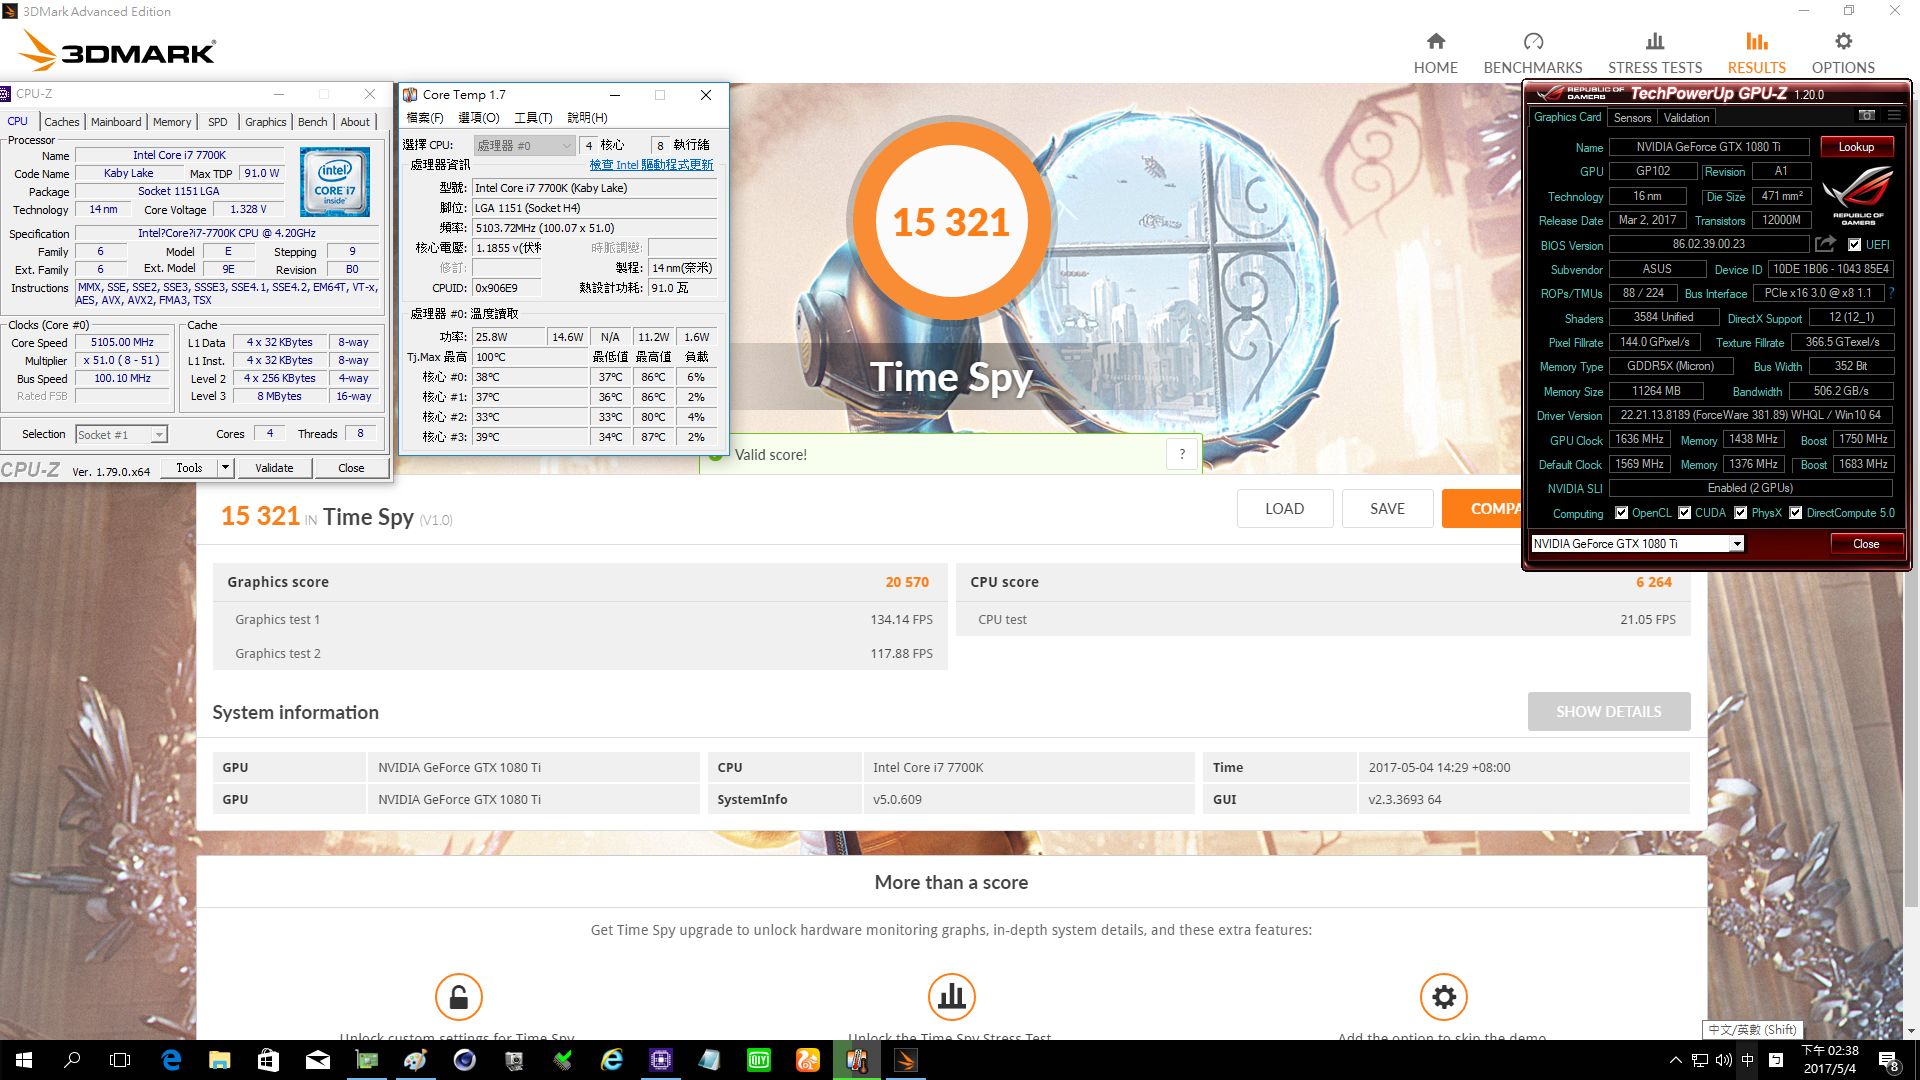
Task: Switch to the Mainboard tab in CPU-Z
Action: click(116, 122)
